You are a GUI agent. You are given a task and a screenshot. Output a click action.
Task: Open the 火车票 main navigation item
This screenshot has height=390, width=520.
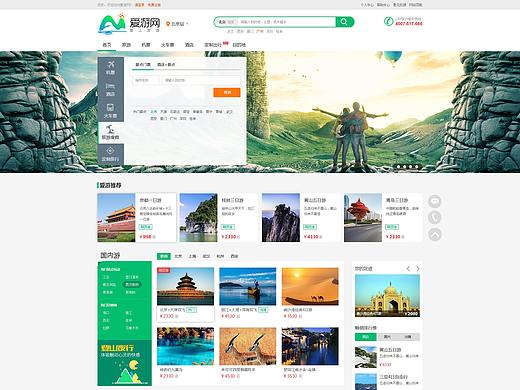pyautogui.click(x=167, y=45)
